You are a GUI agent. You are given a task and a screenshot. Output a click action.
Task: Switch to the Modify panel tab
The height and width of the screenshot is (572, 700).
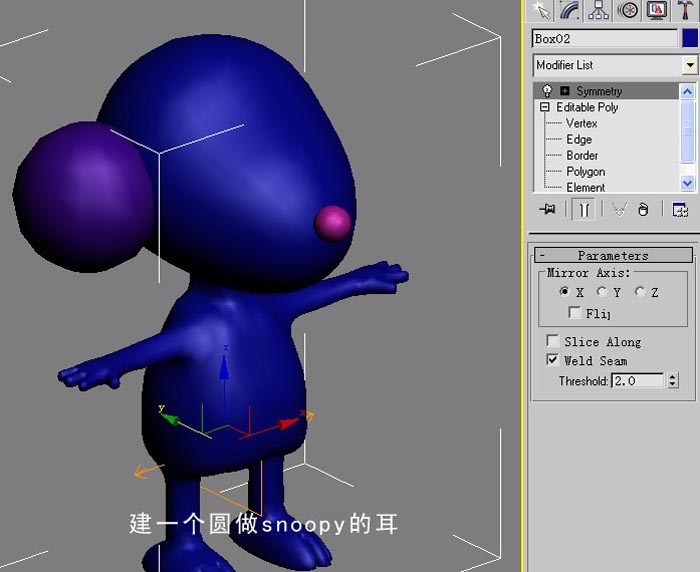(570, 10)
